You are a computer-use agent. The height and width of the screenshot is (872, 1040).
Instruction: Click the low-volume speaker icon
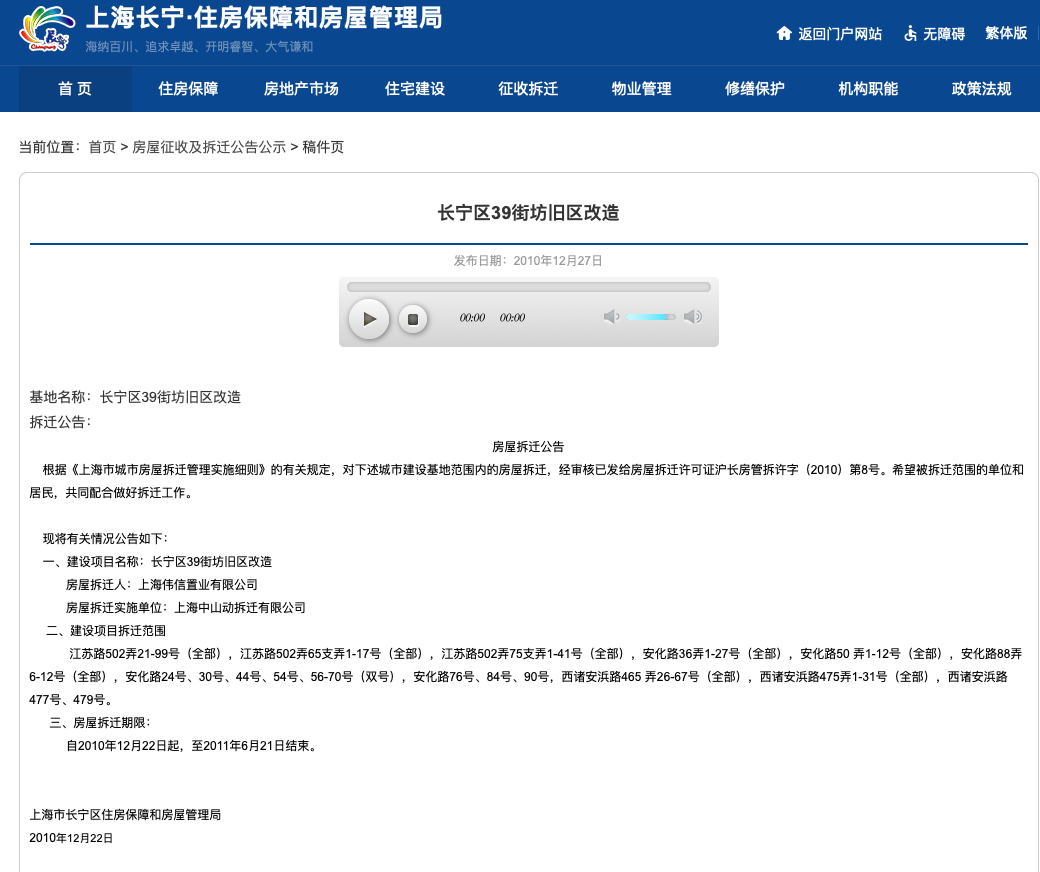[611, 317]
